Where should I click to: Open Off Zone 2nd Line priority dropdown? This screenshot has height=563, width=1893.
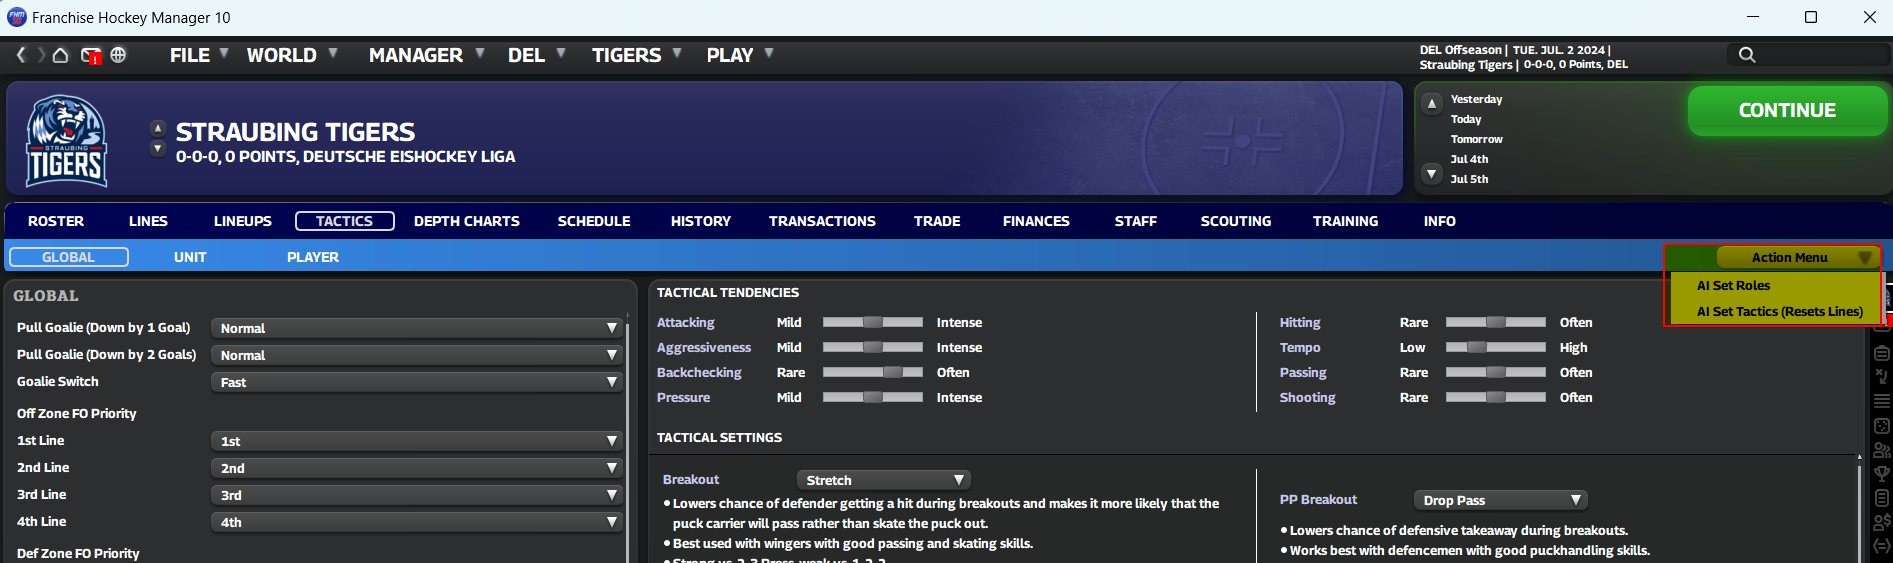416,468
